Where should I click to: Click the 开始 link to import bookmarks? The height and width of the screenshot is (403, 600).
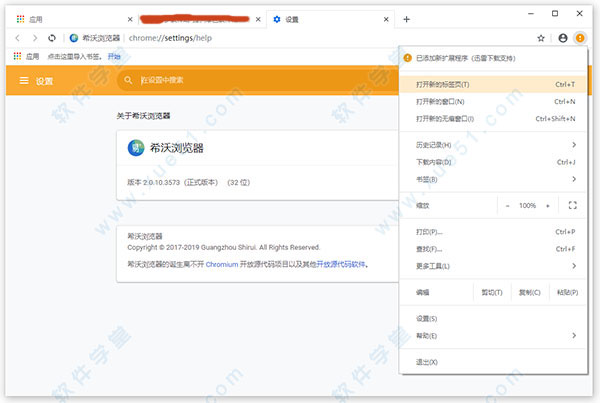point(114,57)
